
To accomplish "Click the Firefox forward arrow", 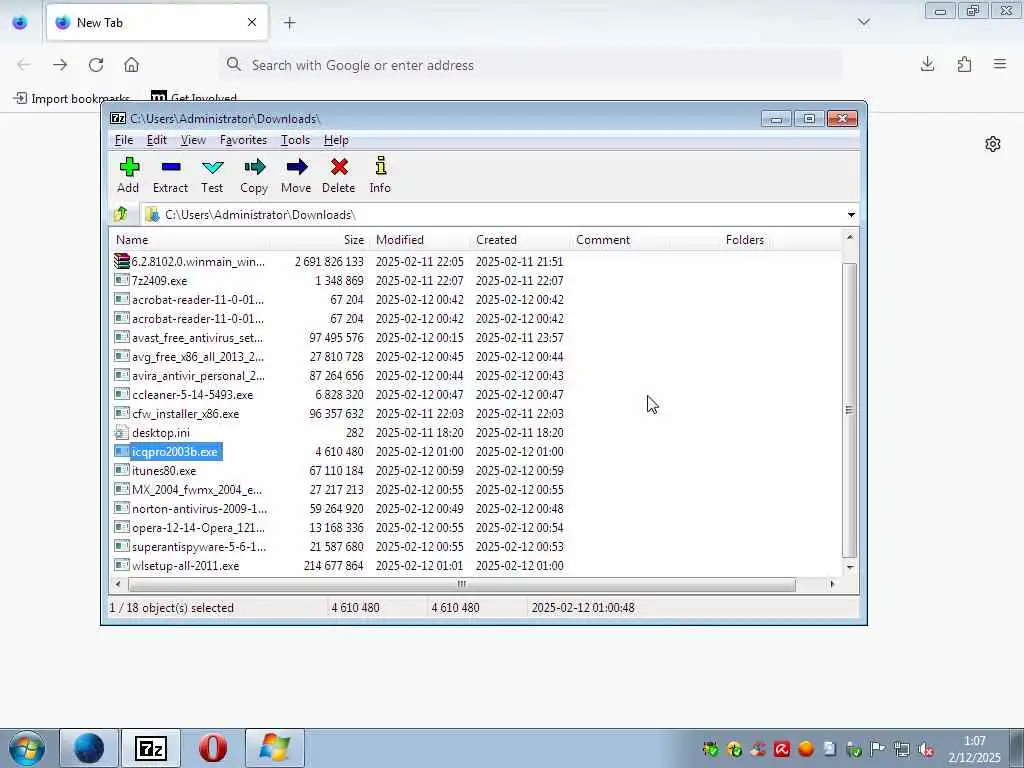I will 60,65.
